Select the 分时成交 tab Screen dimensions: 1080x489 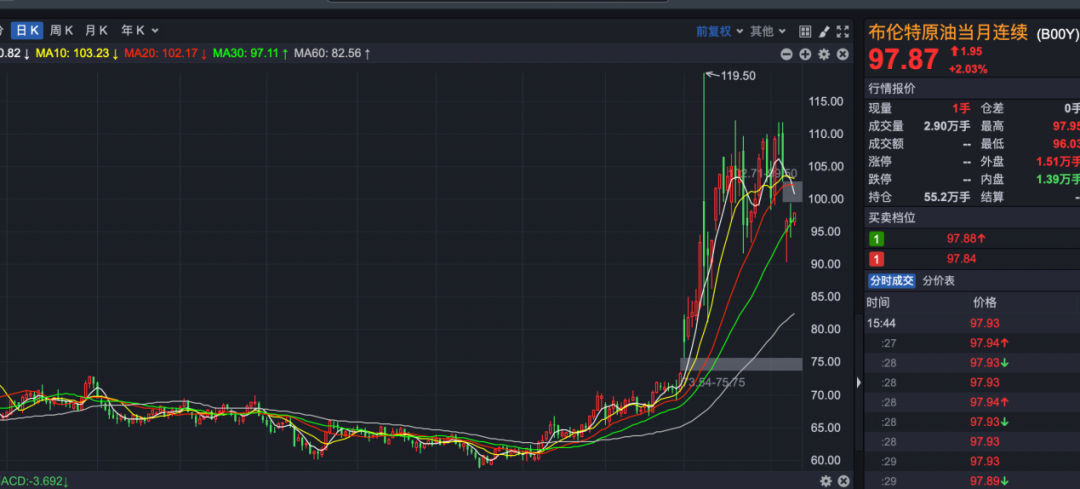891,281
